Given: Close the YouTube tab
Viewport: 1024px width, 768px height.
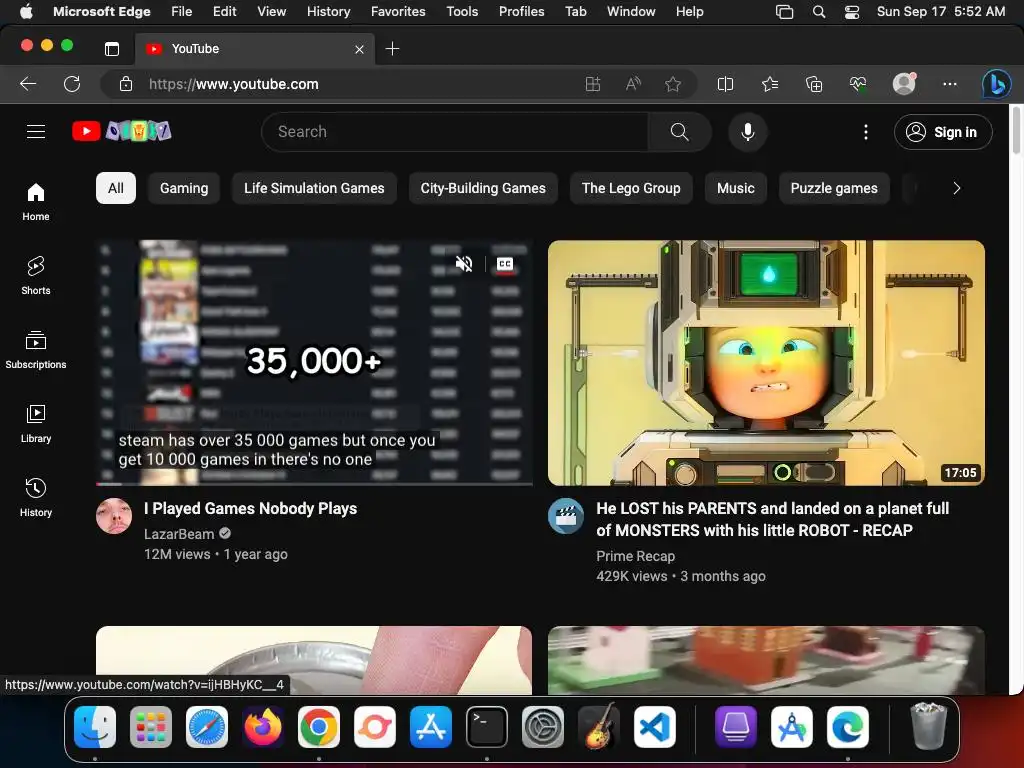Looking at the screenshot, I should click(359, 49).
